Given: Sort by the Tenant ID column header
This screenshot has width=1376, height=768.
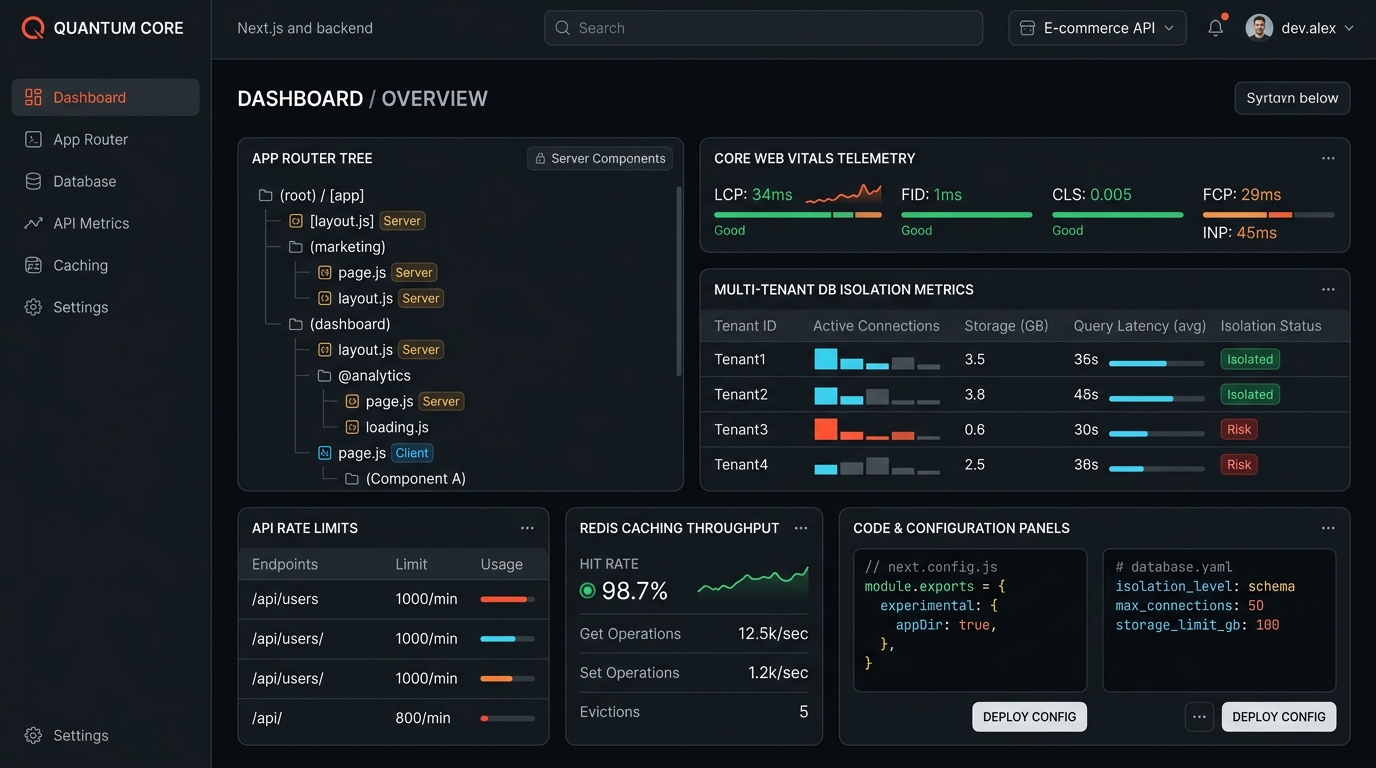Looking at the screenshot, I should click(x=745, y=326).
